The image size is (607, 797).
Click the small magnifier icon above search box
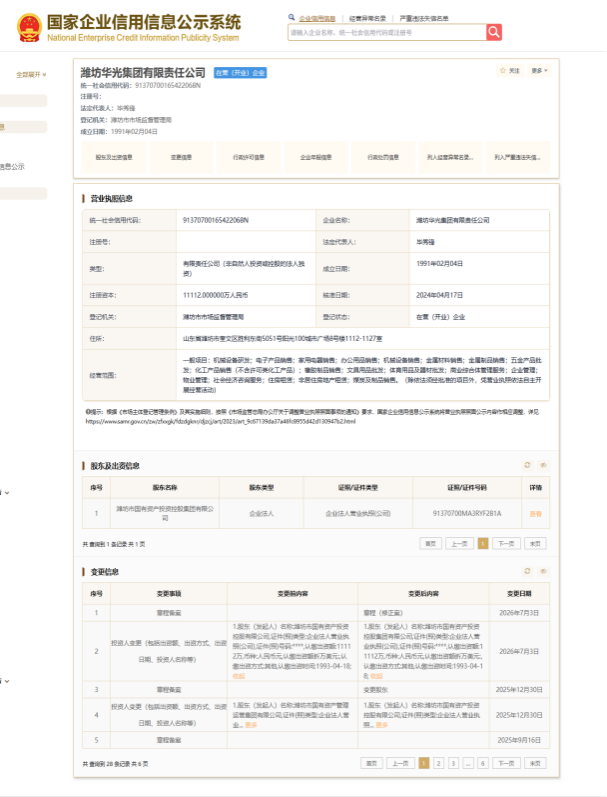point(292,17)
